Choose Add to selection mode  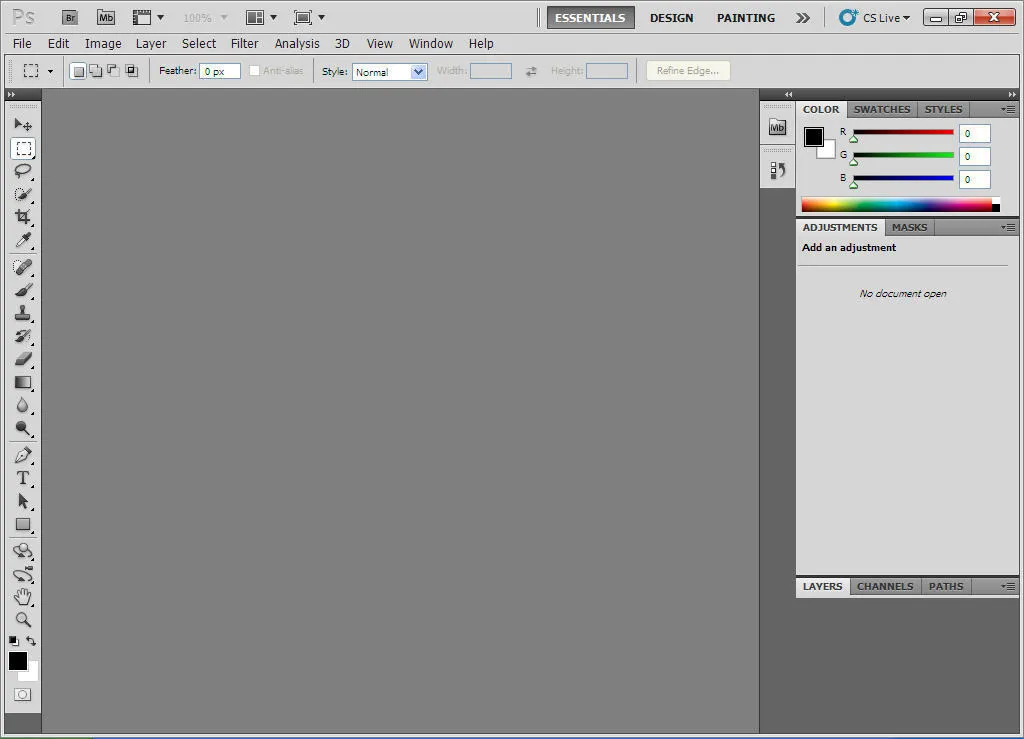tap(95, 71)
